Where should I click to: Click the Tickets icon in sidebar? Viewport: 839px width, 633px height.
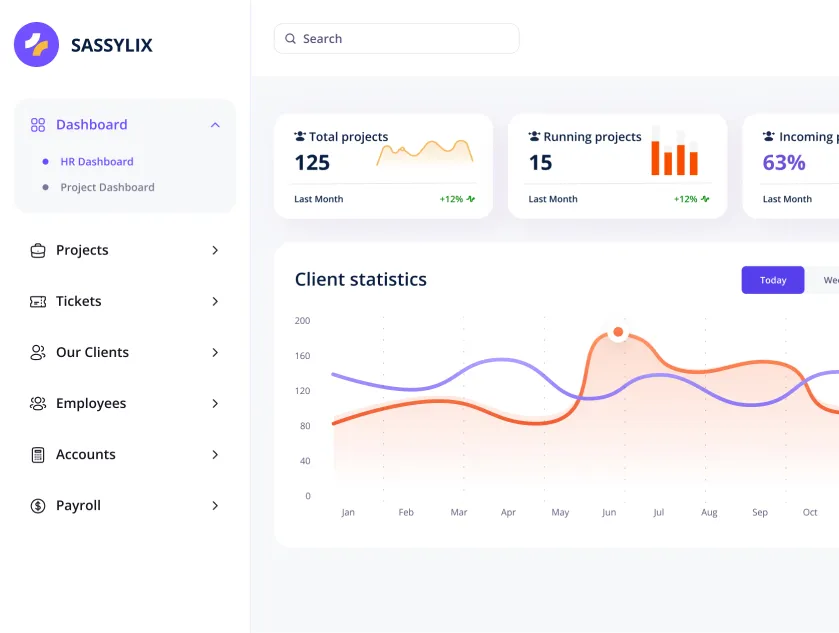pyautogui.click(x=38, y=302)
